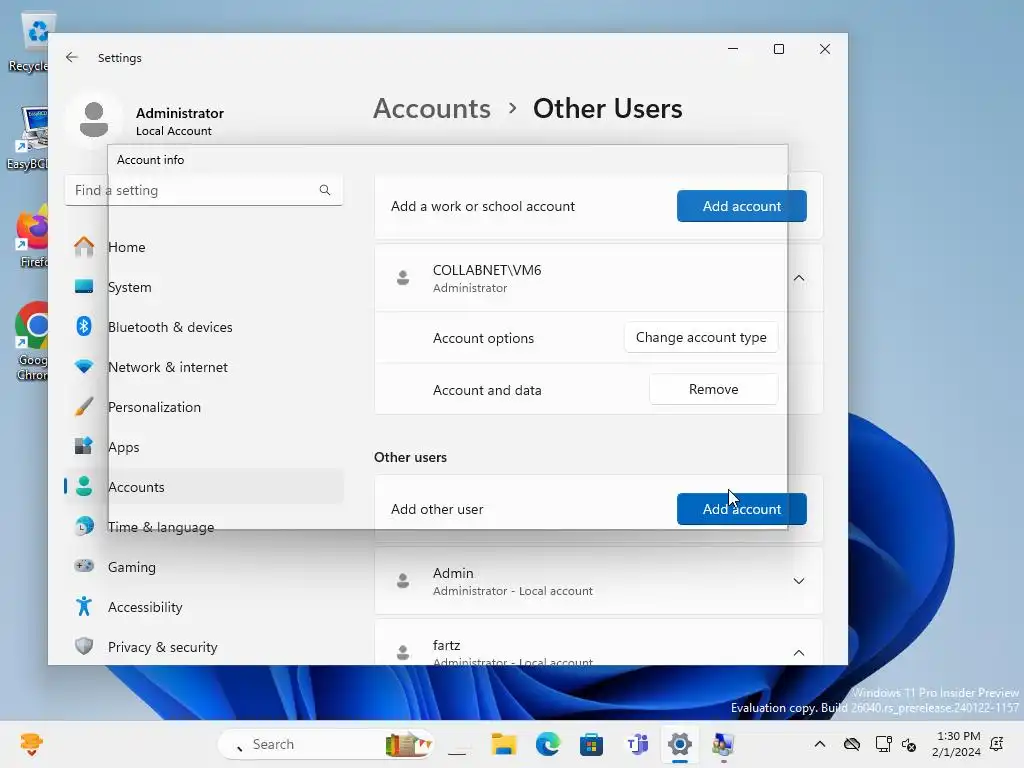Open Gaming settings
1024x768 pixels.
204,567
